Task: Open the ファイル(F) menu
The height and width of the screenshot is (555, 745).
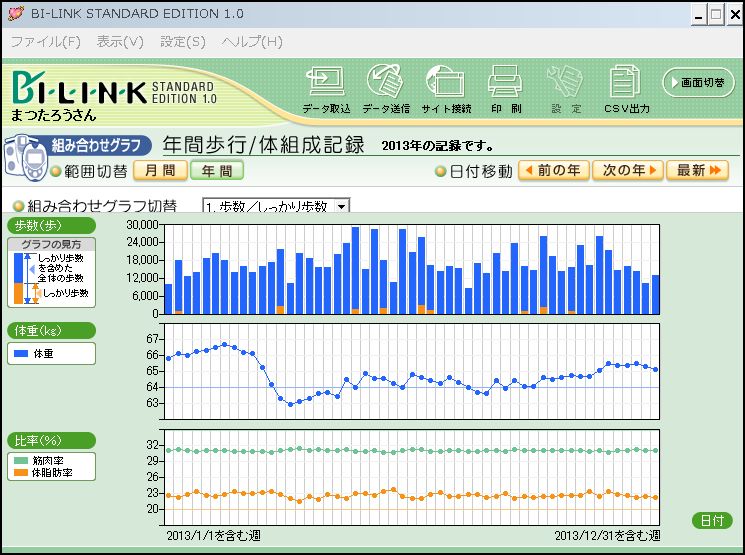Action: [45, 42]
